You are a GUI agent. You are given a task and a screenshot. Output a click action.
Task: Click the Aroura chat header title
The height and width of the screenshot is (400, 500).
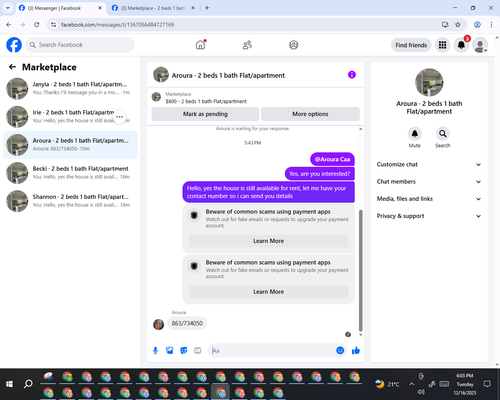click(x=228, y=75)
